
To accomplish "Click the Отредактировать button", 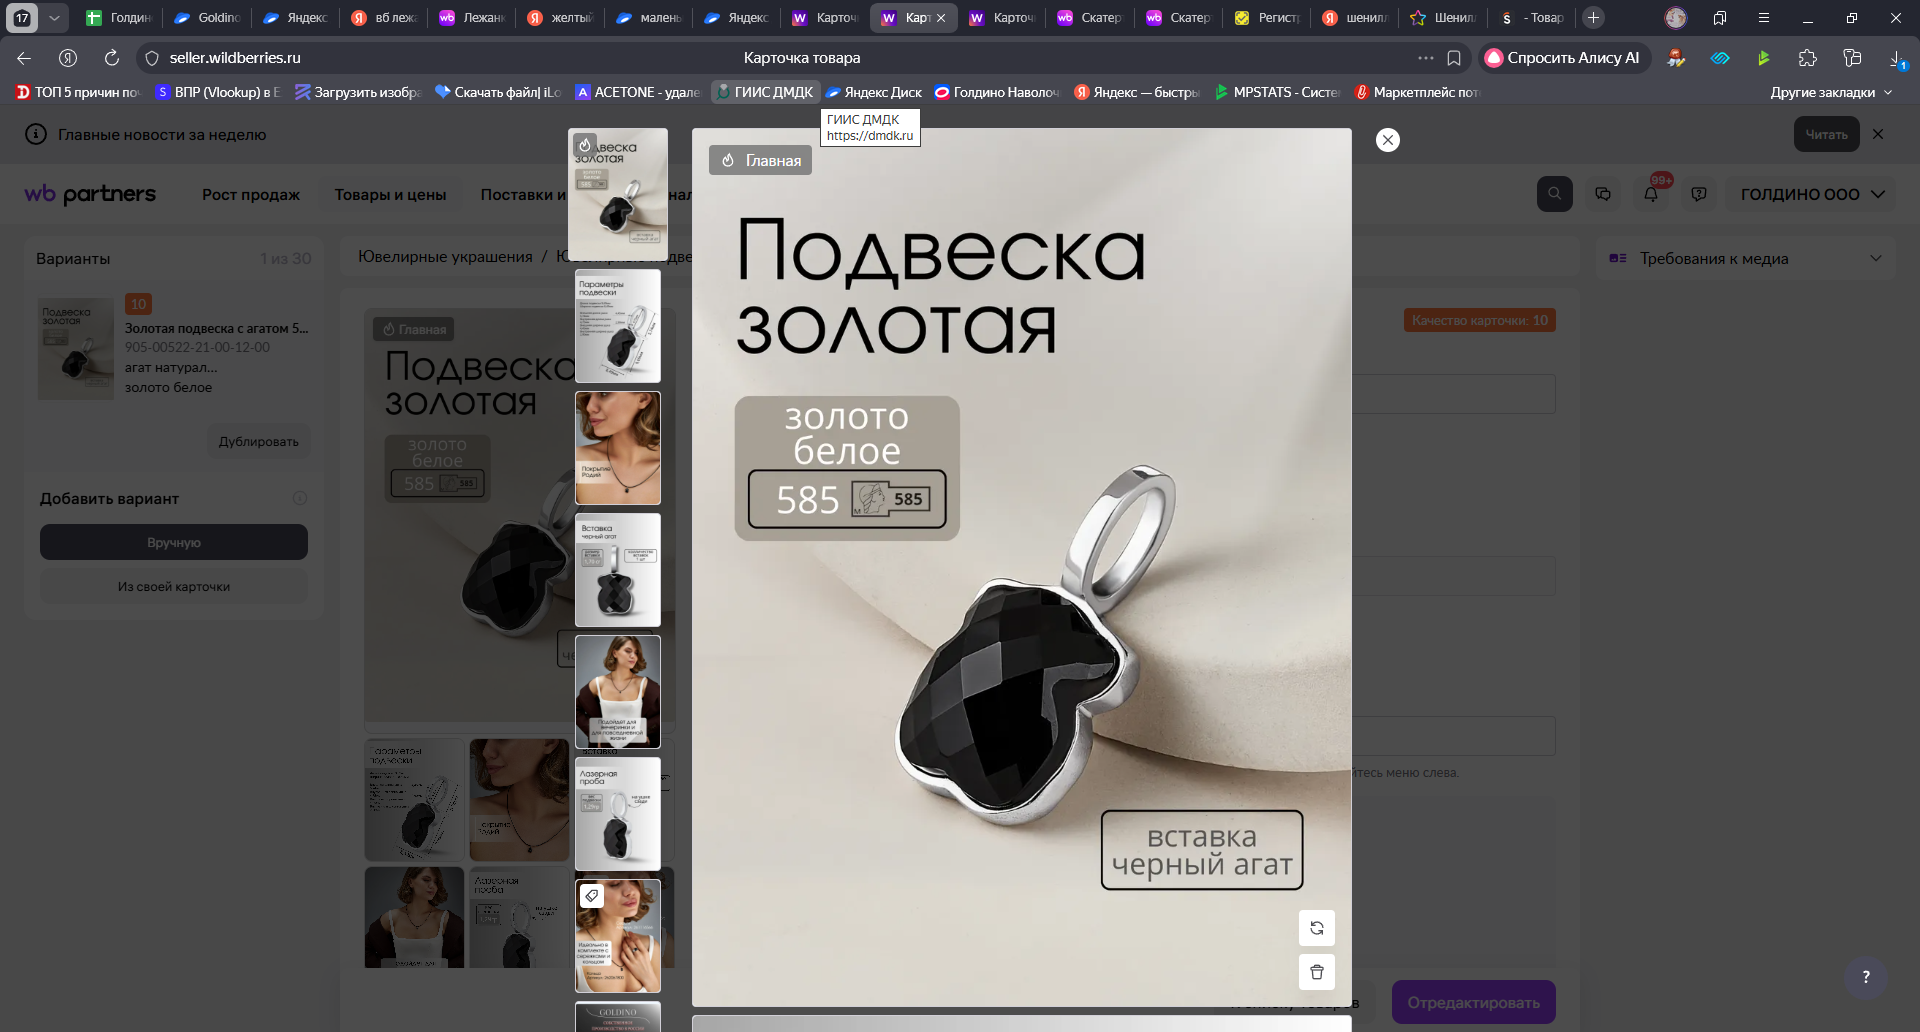I will (x=1473, y=1002).
